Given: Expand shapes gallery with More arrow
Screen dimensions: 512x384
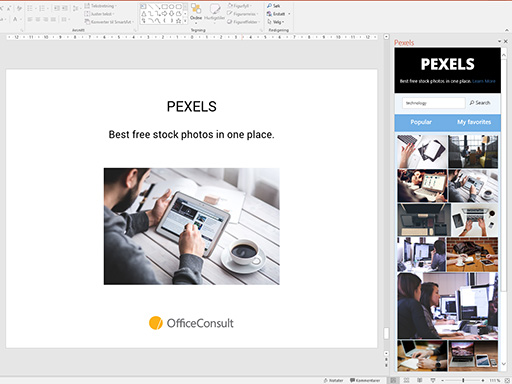Looking at the screenshot, I should pos(185,21).
